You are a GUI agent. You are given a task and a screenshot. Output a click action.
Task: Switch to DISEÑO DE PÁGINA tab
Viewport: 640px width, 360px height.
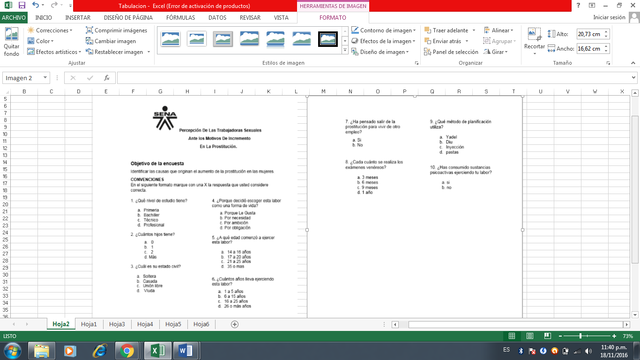(x=128, y=18)
